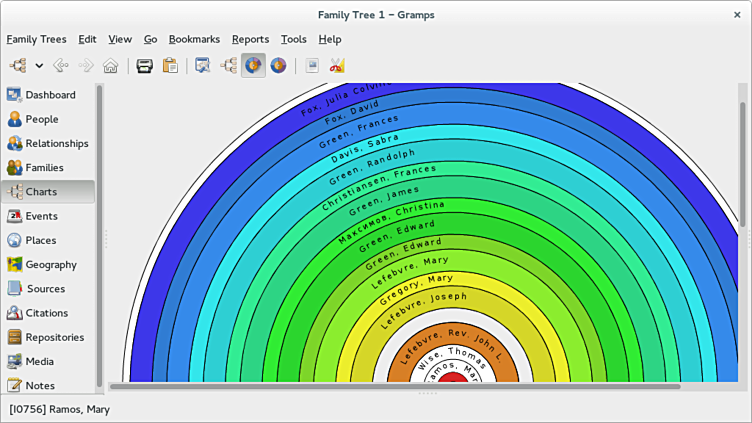Click the Home person toolbar icon
Viewport: 752px width, 423px height.
[110, 66]
